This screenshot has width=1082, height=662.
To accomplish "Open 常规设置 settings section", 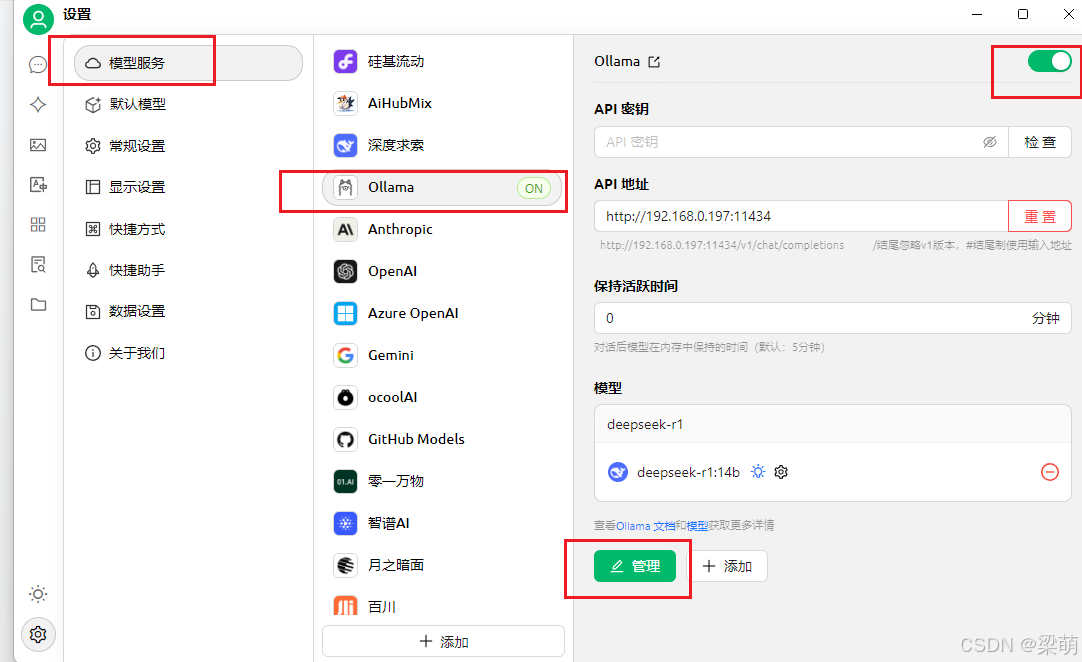I will [x=188, y=146].
